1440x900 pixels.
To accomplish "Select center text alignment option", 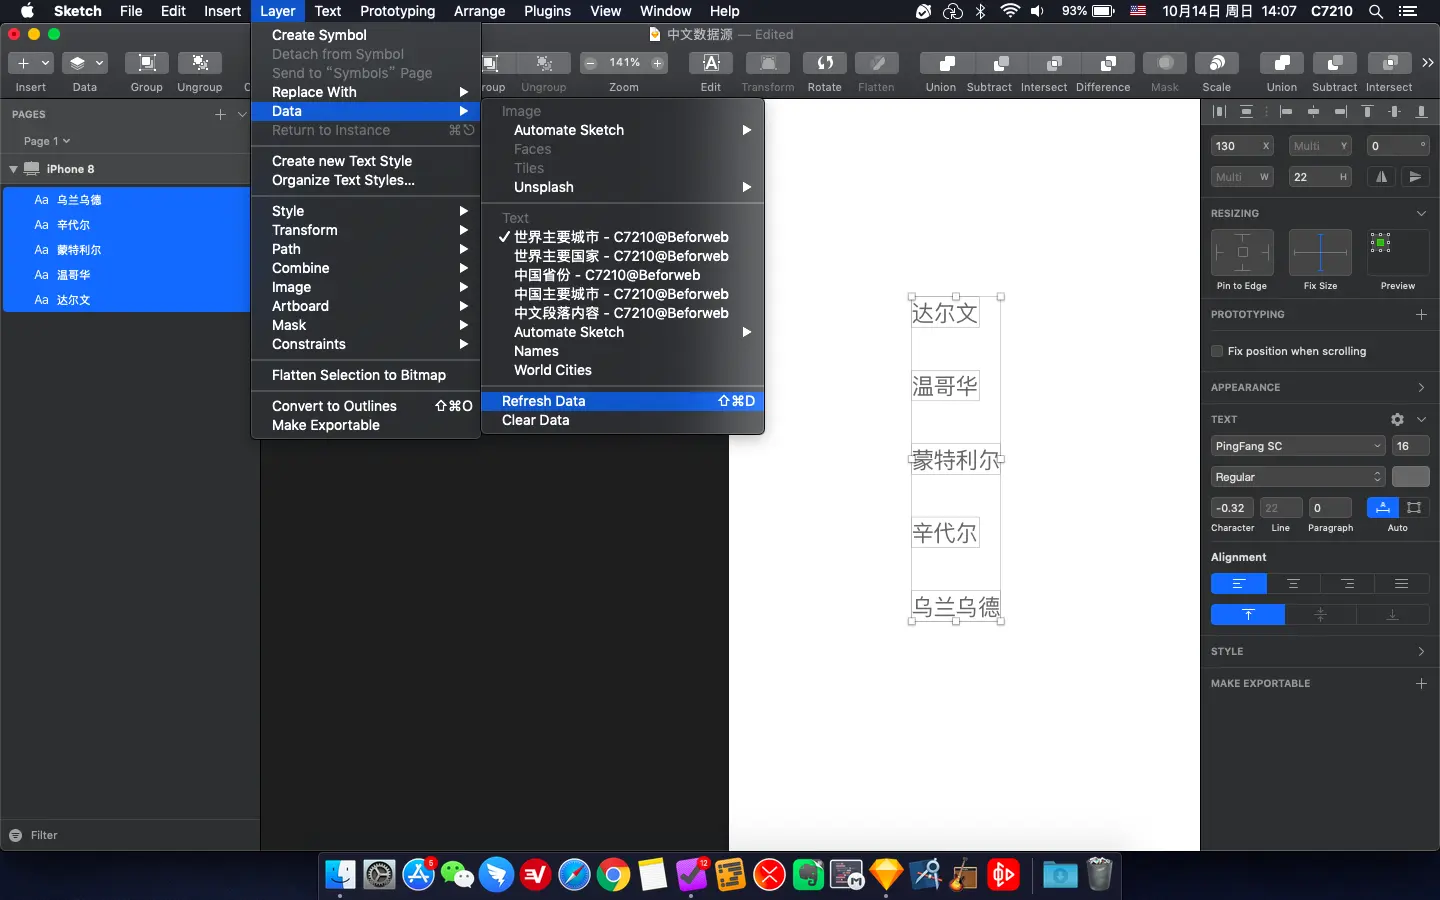I will (x=1293, y=584).
